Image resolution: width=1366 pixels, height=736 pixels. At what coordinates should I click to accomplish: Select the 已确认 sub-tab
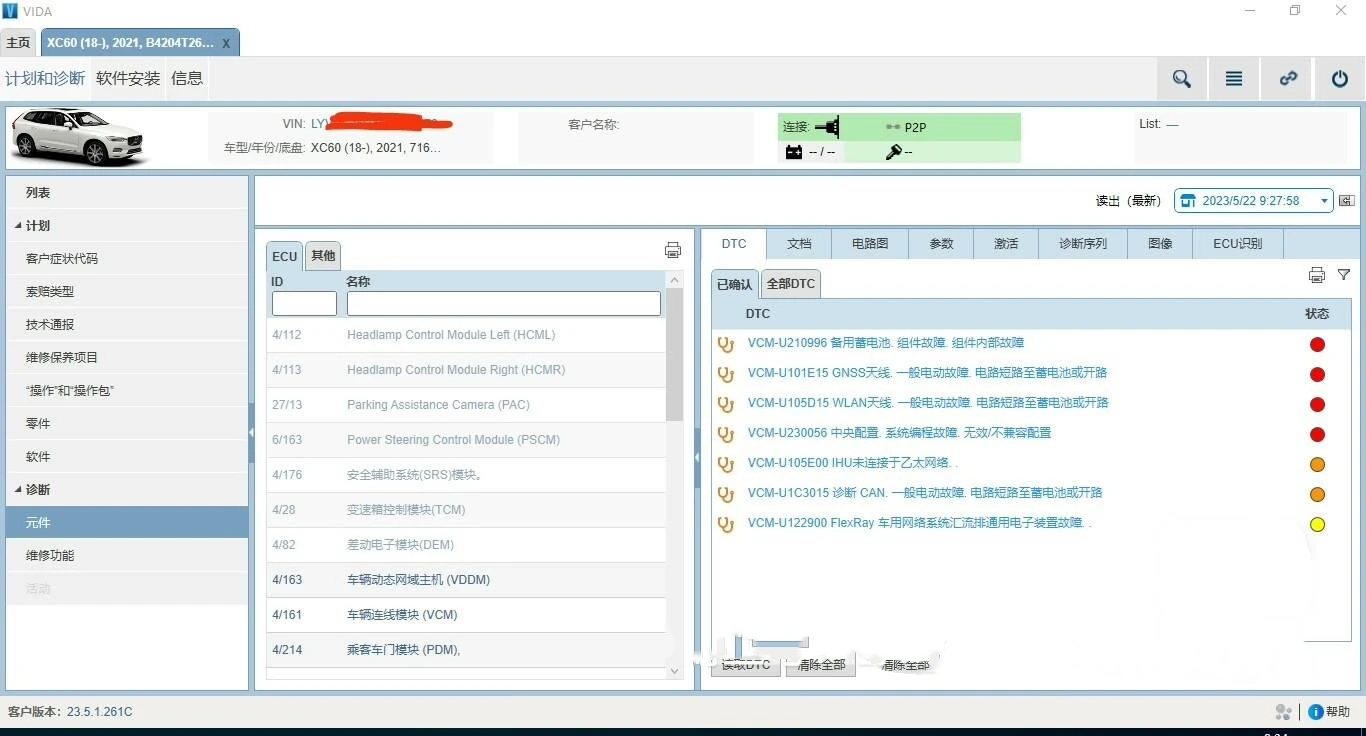[x=734, y=284]
